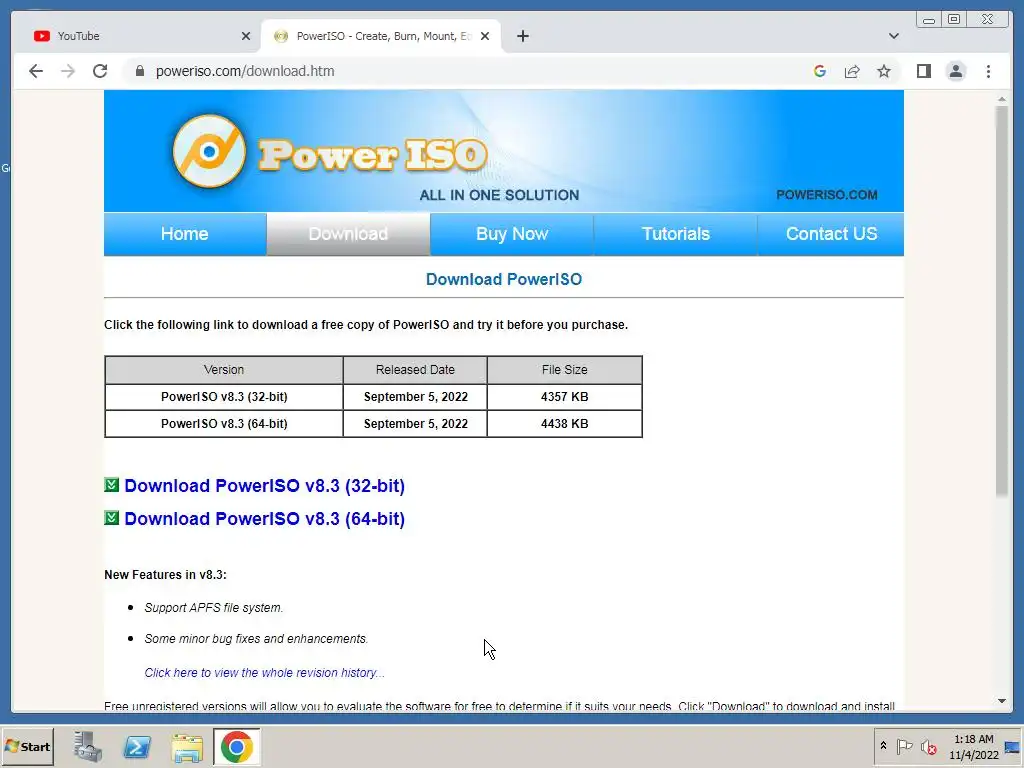Expand the tab search dropdown arrow
1024x768 pixels.
[894, 36]
